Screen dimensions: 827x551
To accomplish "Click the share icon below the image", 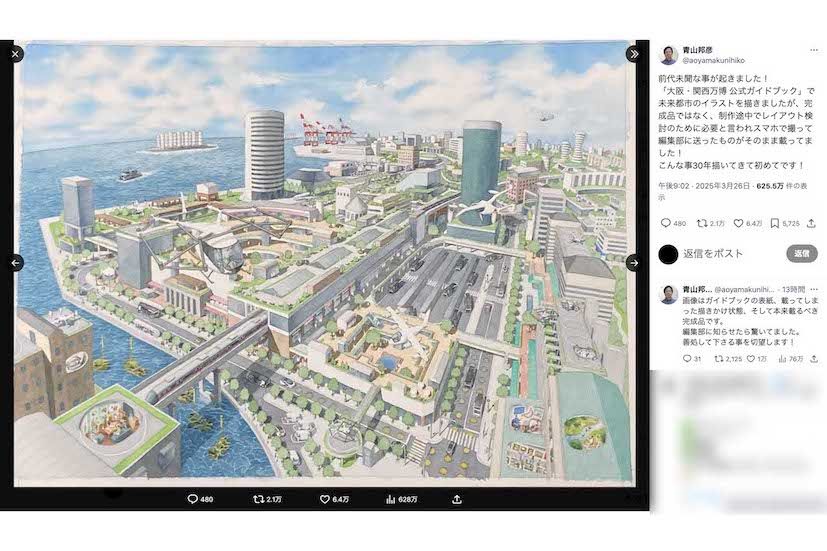I will point(457,499).
